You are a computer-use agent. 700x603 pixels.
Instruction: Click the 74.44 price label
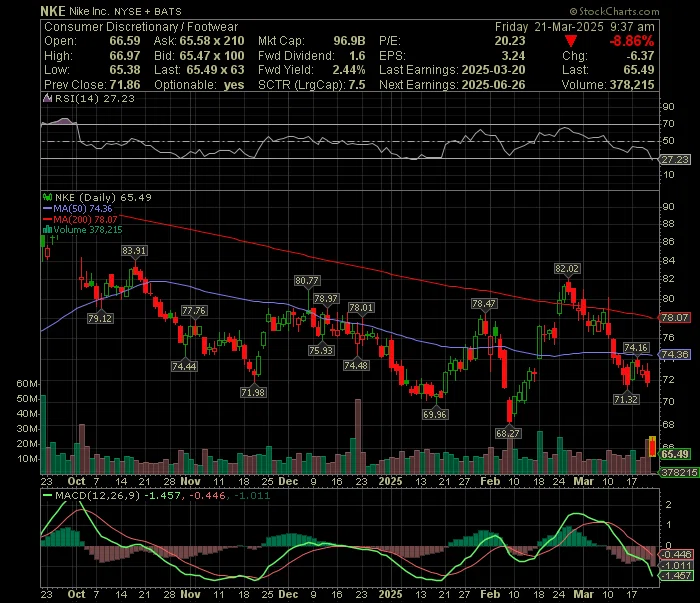pyautogui.click(x=184, y=366)
